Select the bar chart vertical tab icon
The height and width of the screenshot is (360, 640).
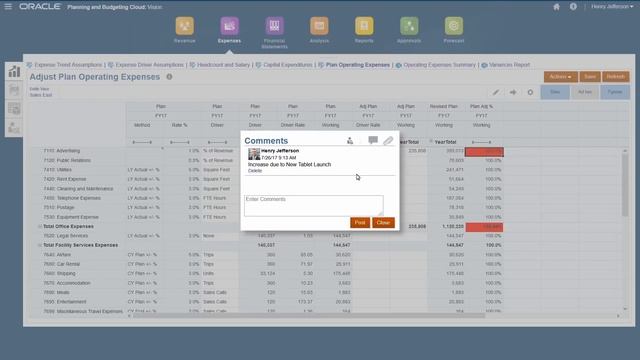pyautogui.click(x=14, y=71)
